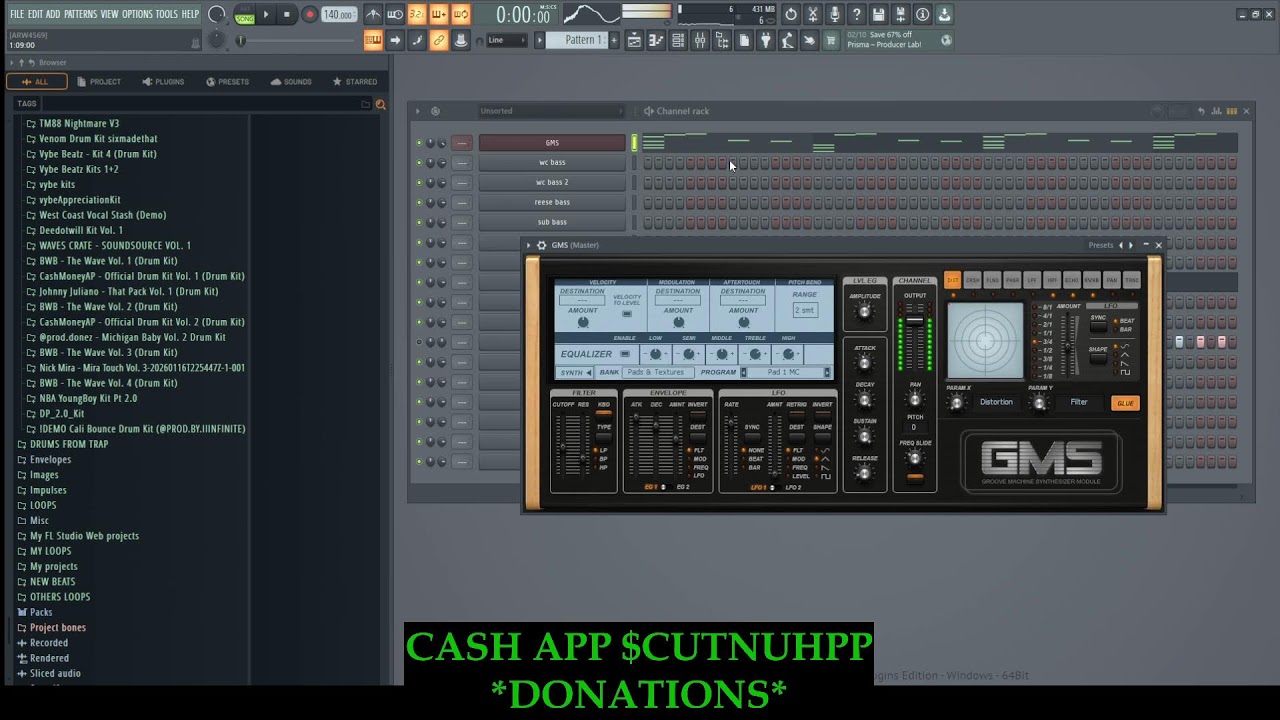This screenshot has width=1280, height=720.
Task: Expand the DRUMS FROM TRAP folder
Action: tap(69, 444)
